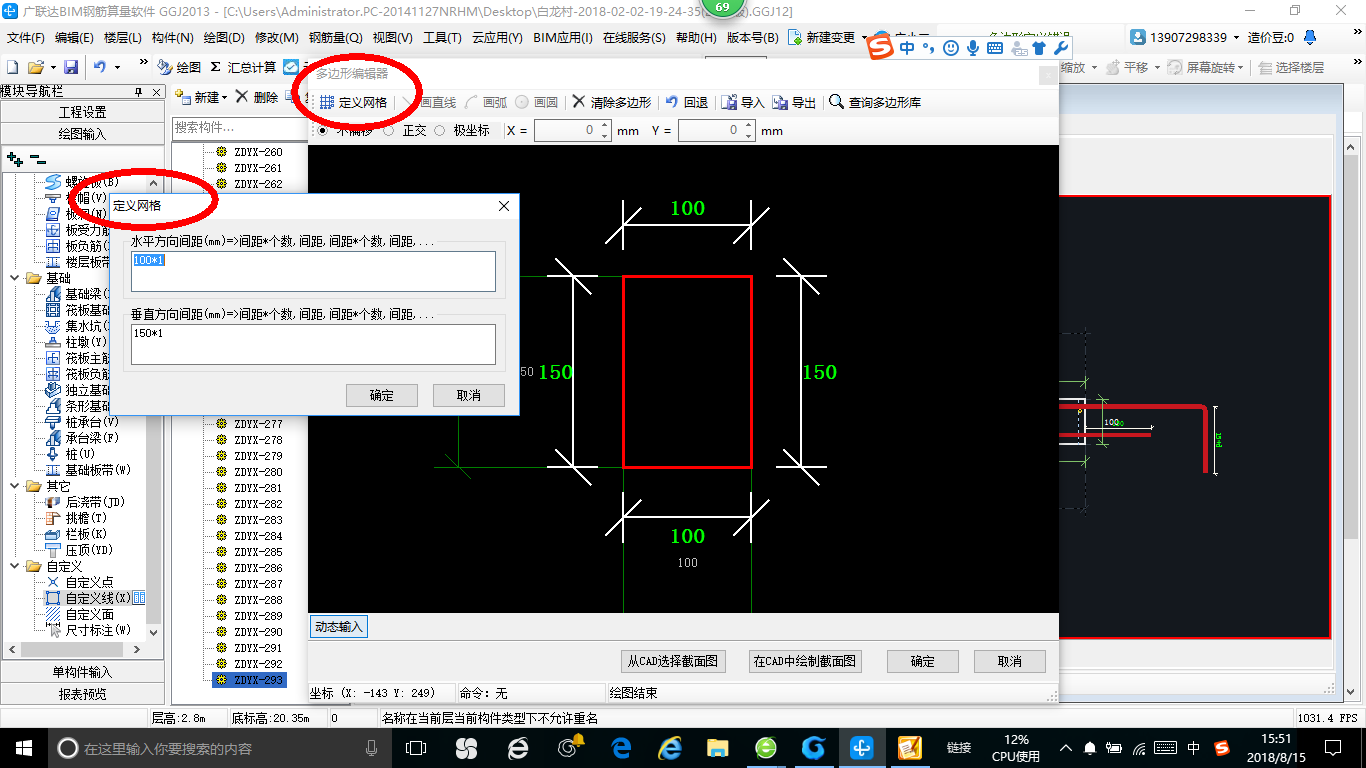The height and width of the screenshot is (768, 1366).
Task: Click 新建 button in component list
Action: (x=200, y=97)
